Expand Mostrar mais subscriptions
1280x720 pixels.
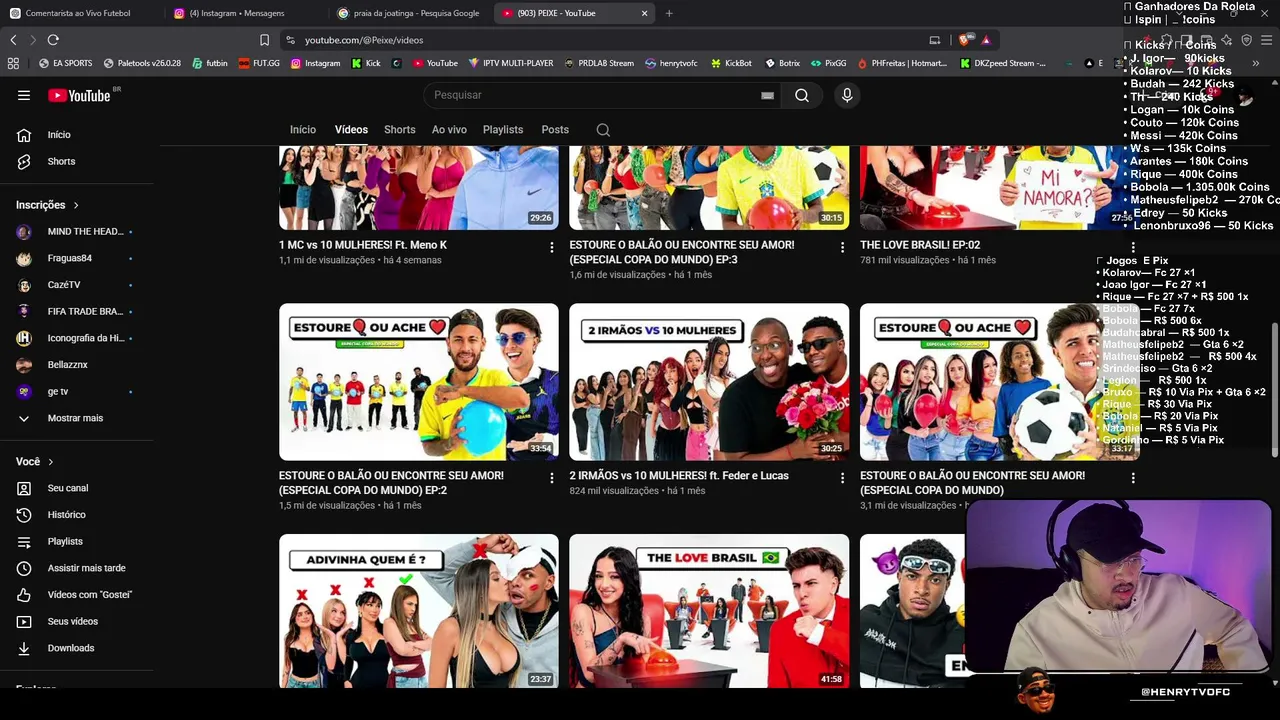point(77,418)
